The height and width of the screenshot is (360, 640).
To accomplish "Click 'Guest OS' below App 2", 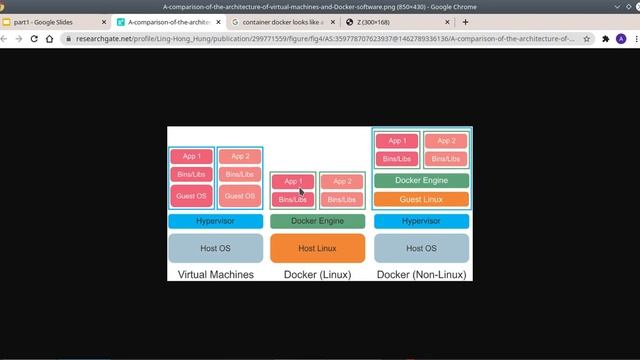I will (240, 196).
